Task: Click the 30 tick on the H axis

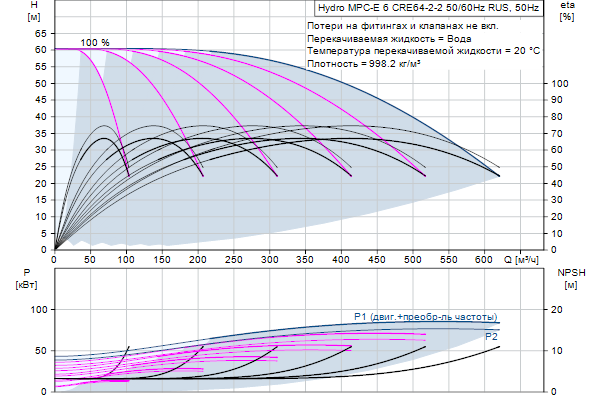Action: click(x=41, y=150)
